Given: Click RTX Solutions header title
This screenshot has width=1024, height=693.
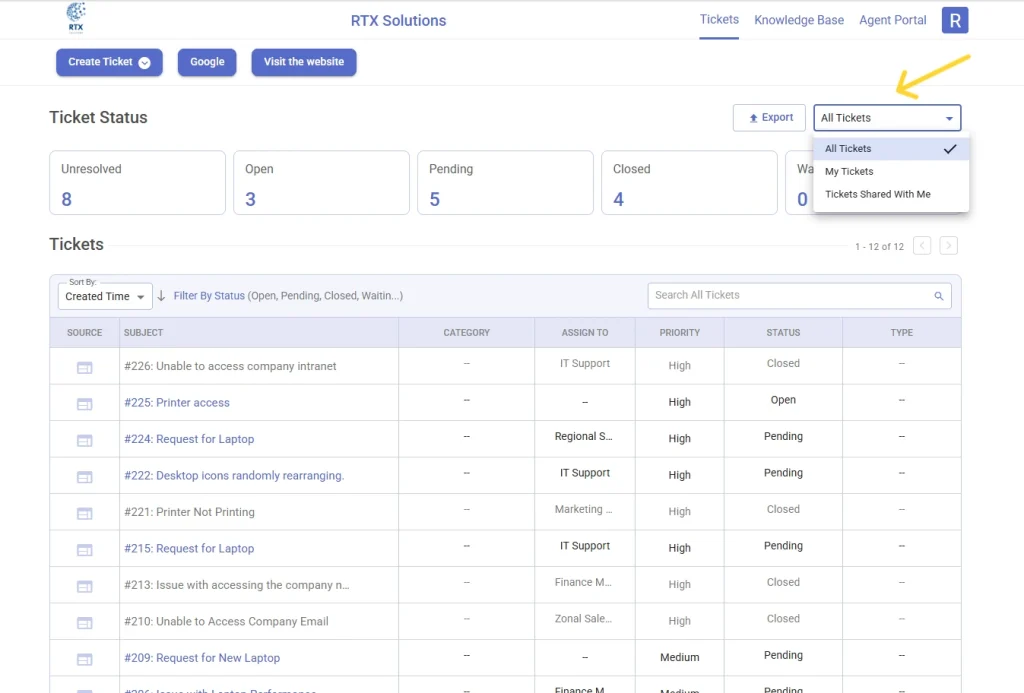Looking at the screenshot, I should 398,21.
